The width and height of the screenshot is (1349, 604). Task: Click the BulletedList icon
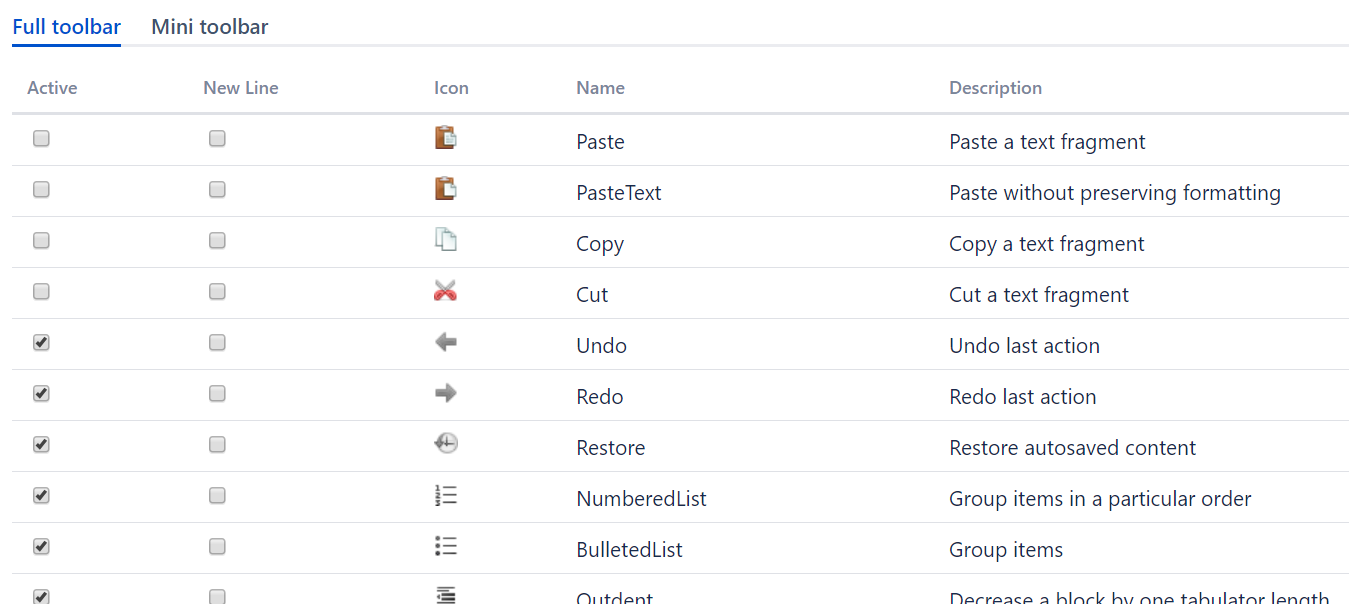click(446, 546)
